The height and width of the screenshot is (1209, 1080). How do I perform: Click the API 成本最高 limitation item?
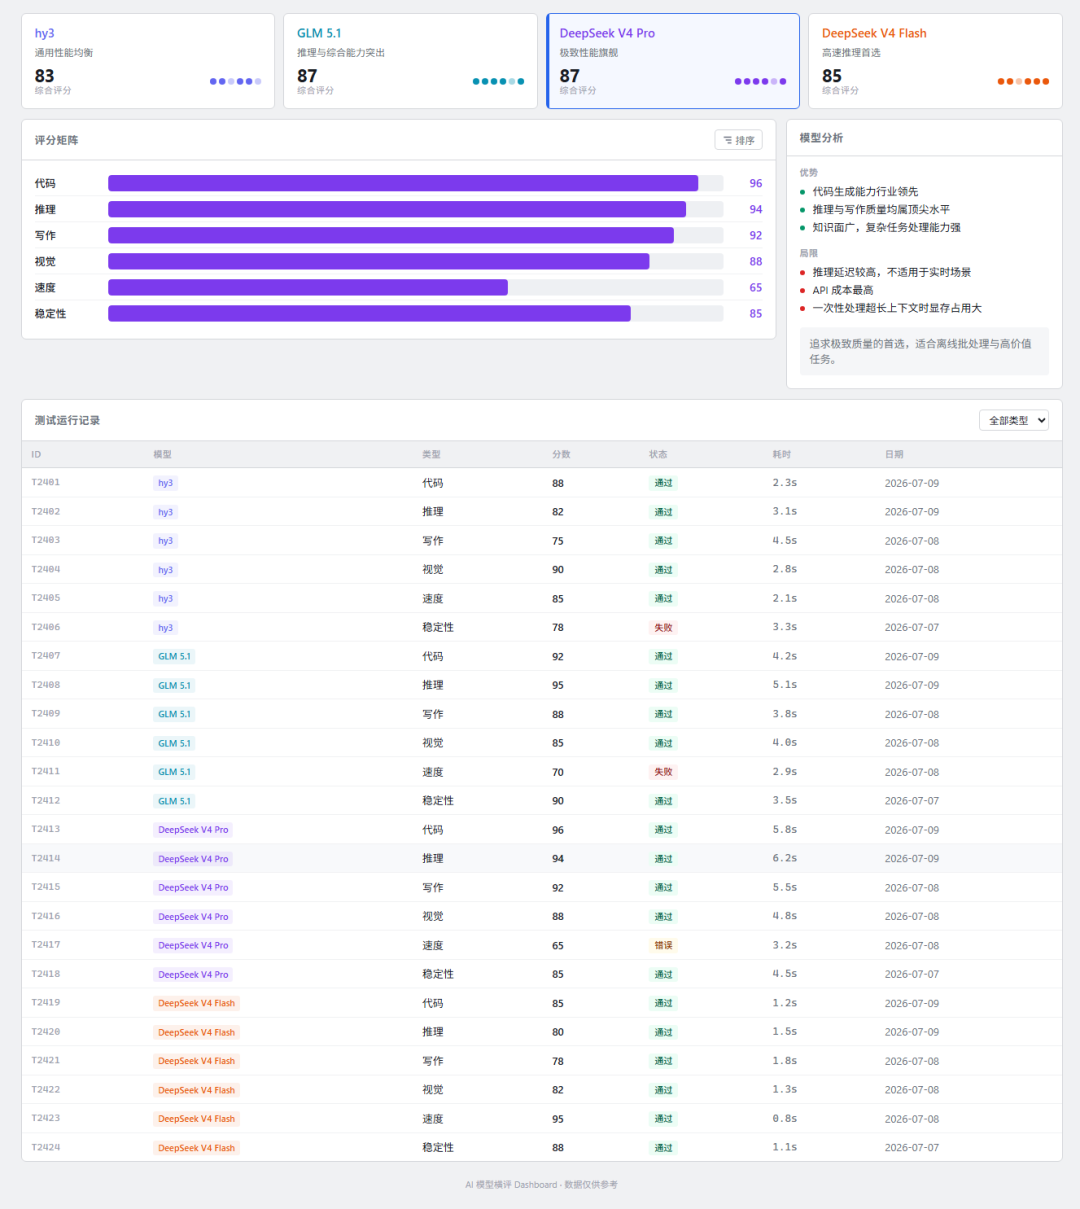click(x=842, y=290)
